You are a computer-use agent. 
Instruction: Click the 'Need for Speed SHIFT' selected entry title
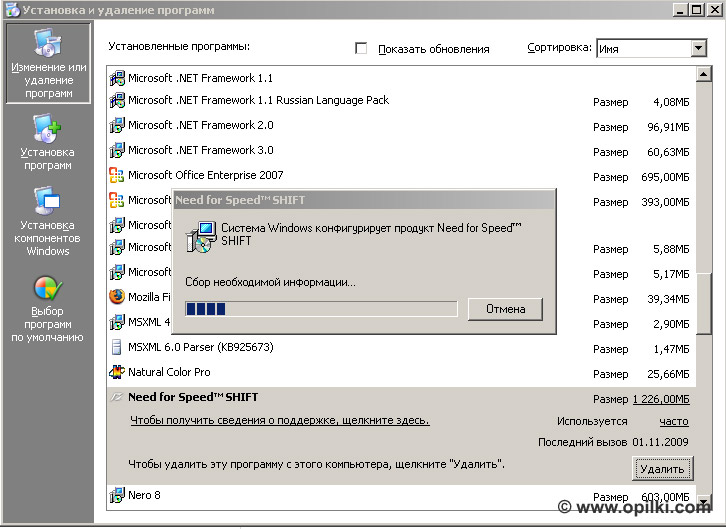(193, 397)
